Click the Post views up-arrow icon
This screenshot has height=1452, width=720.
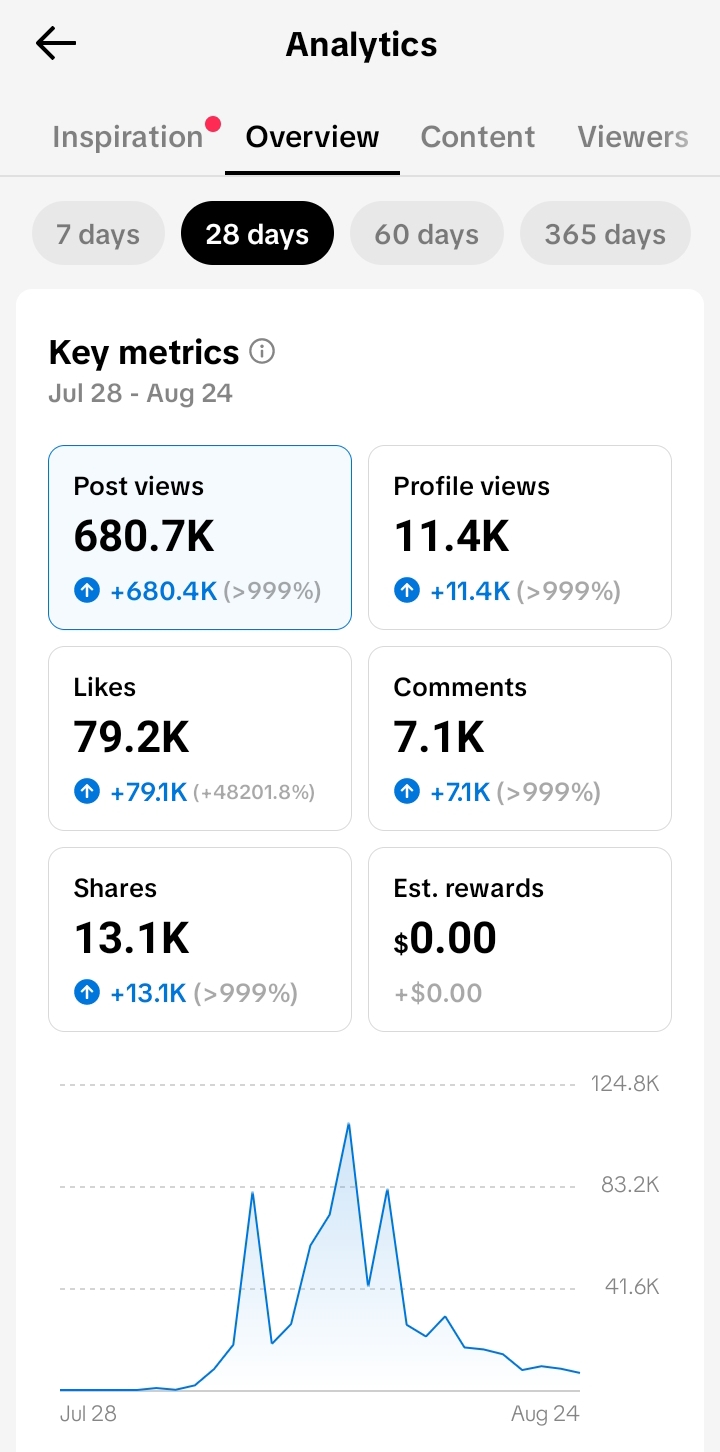[87, 591]
